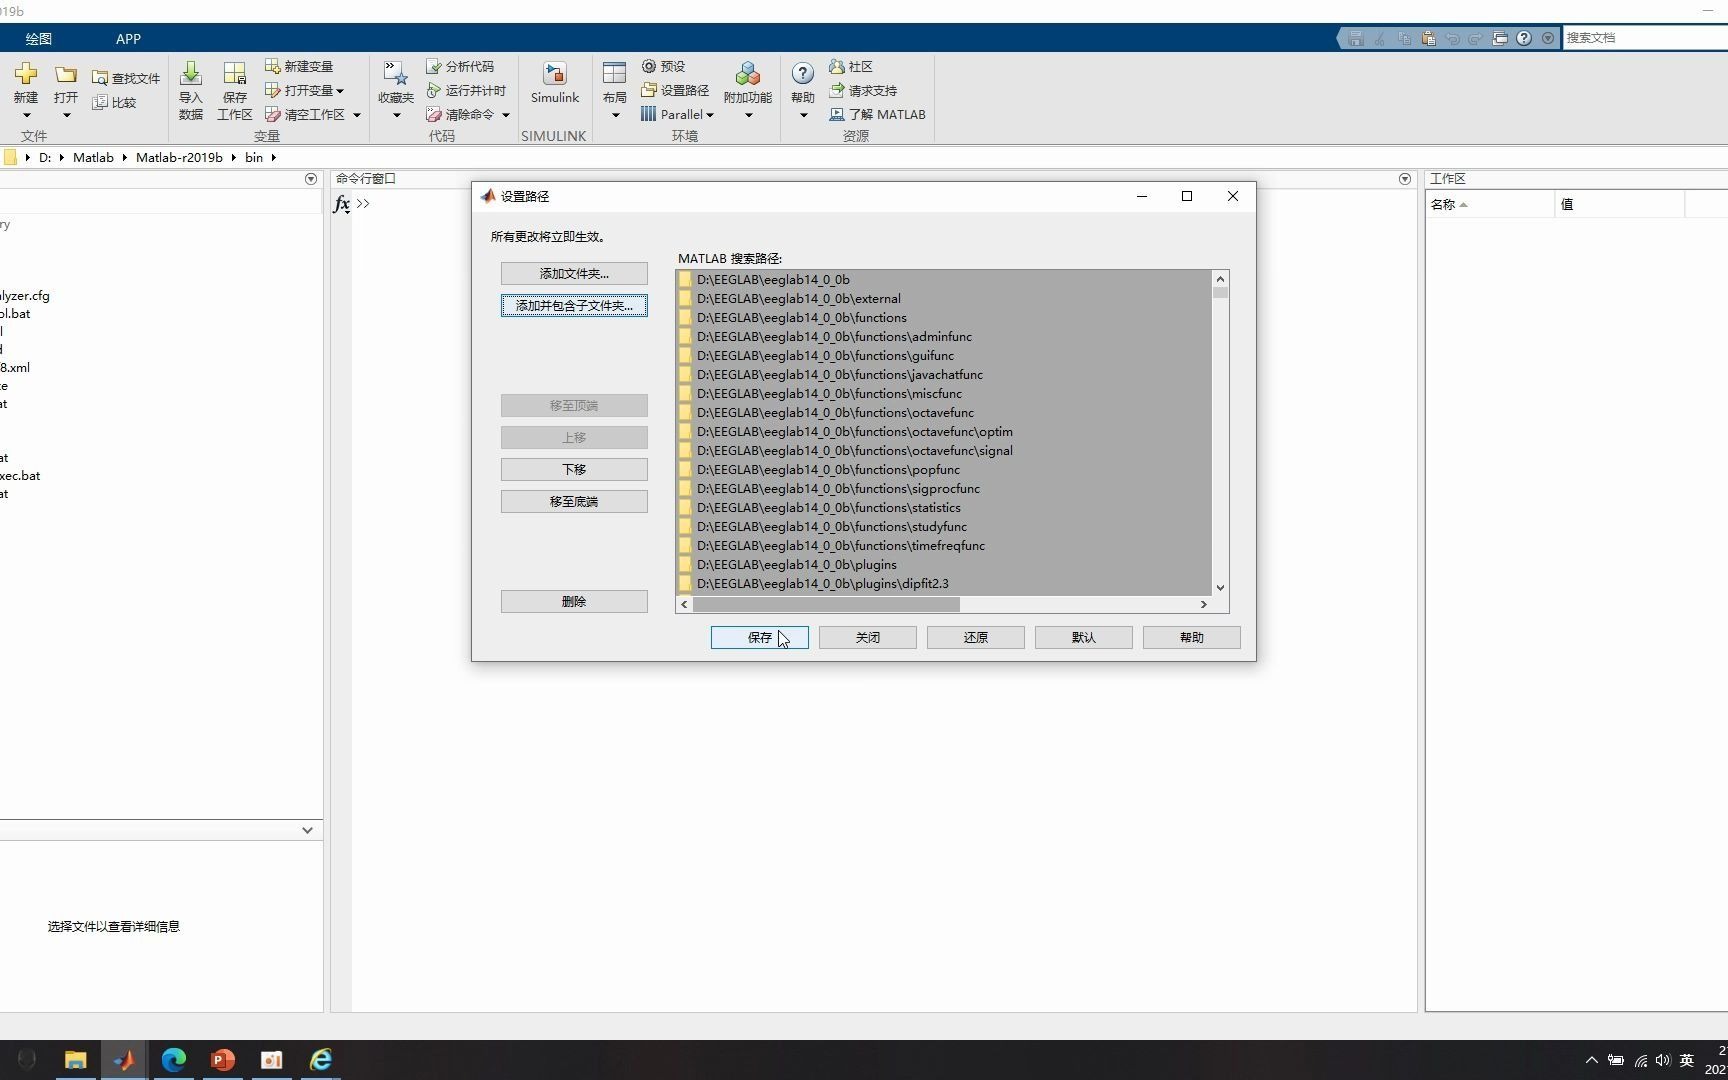
Task: Click the quick access help icon
Action: coord(1524,38)
